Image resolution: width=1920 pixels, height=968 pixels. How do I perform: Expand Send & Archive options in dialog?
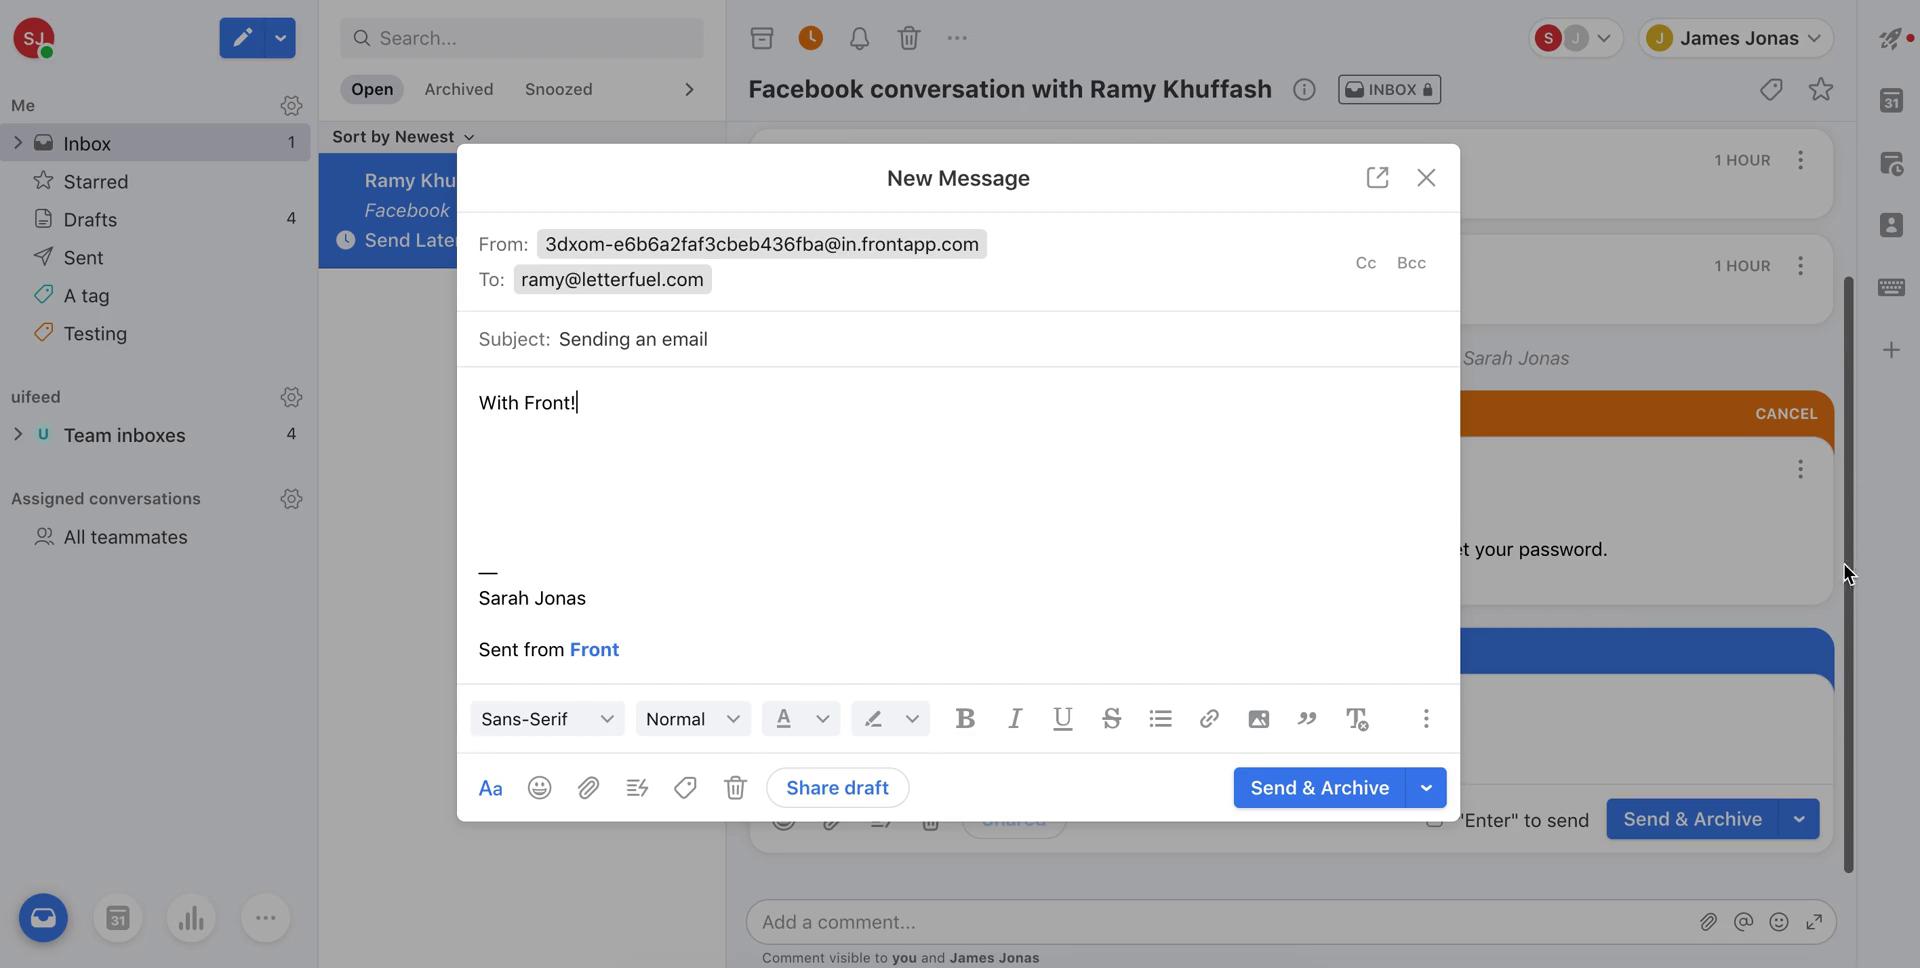point(1426,788)
